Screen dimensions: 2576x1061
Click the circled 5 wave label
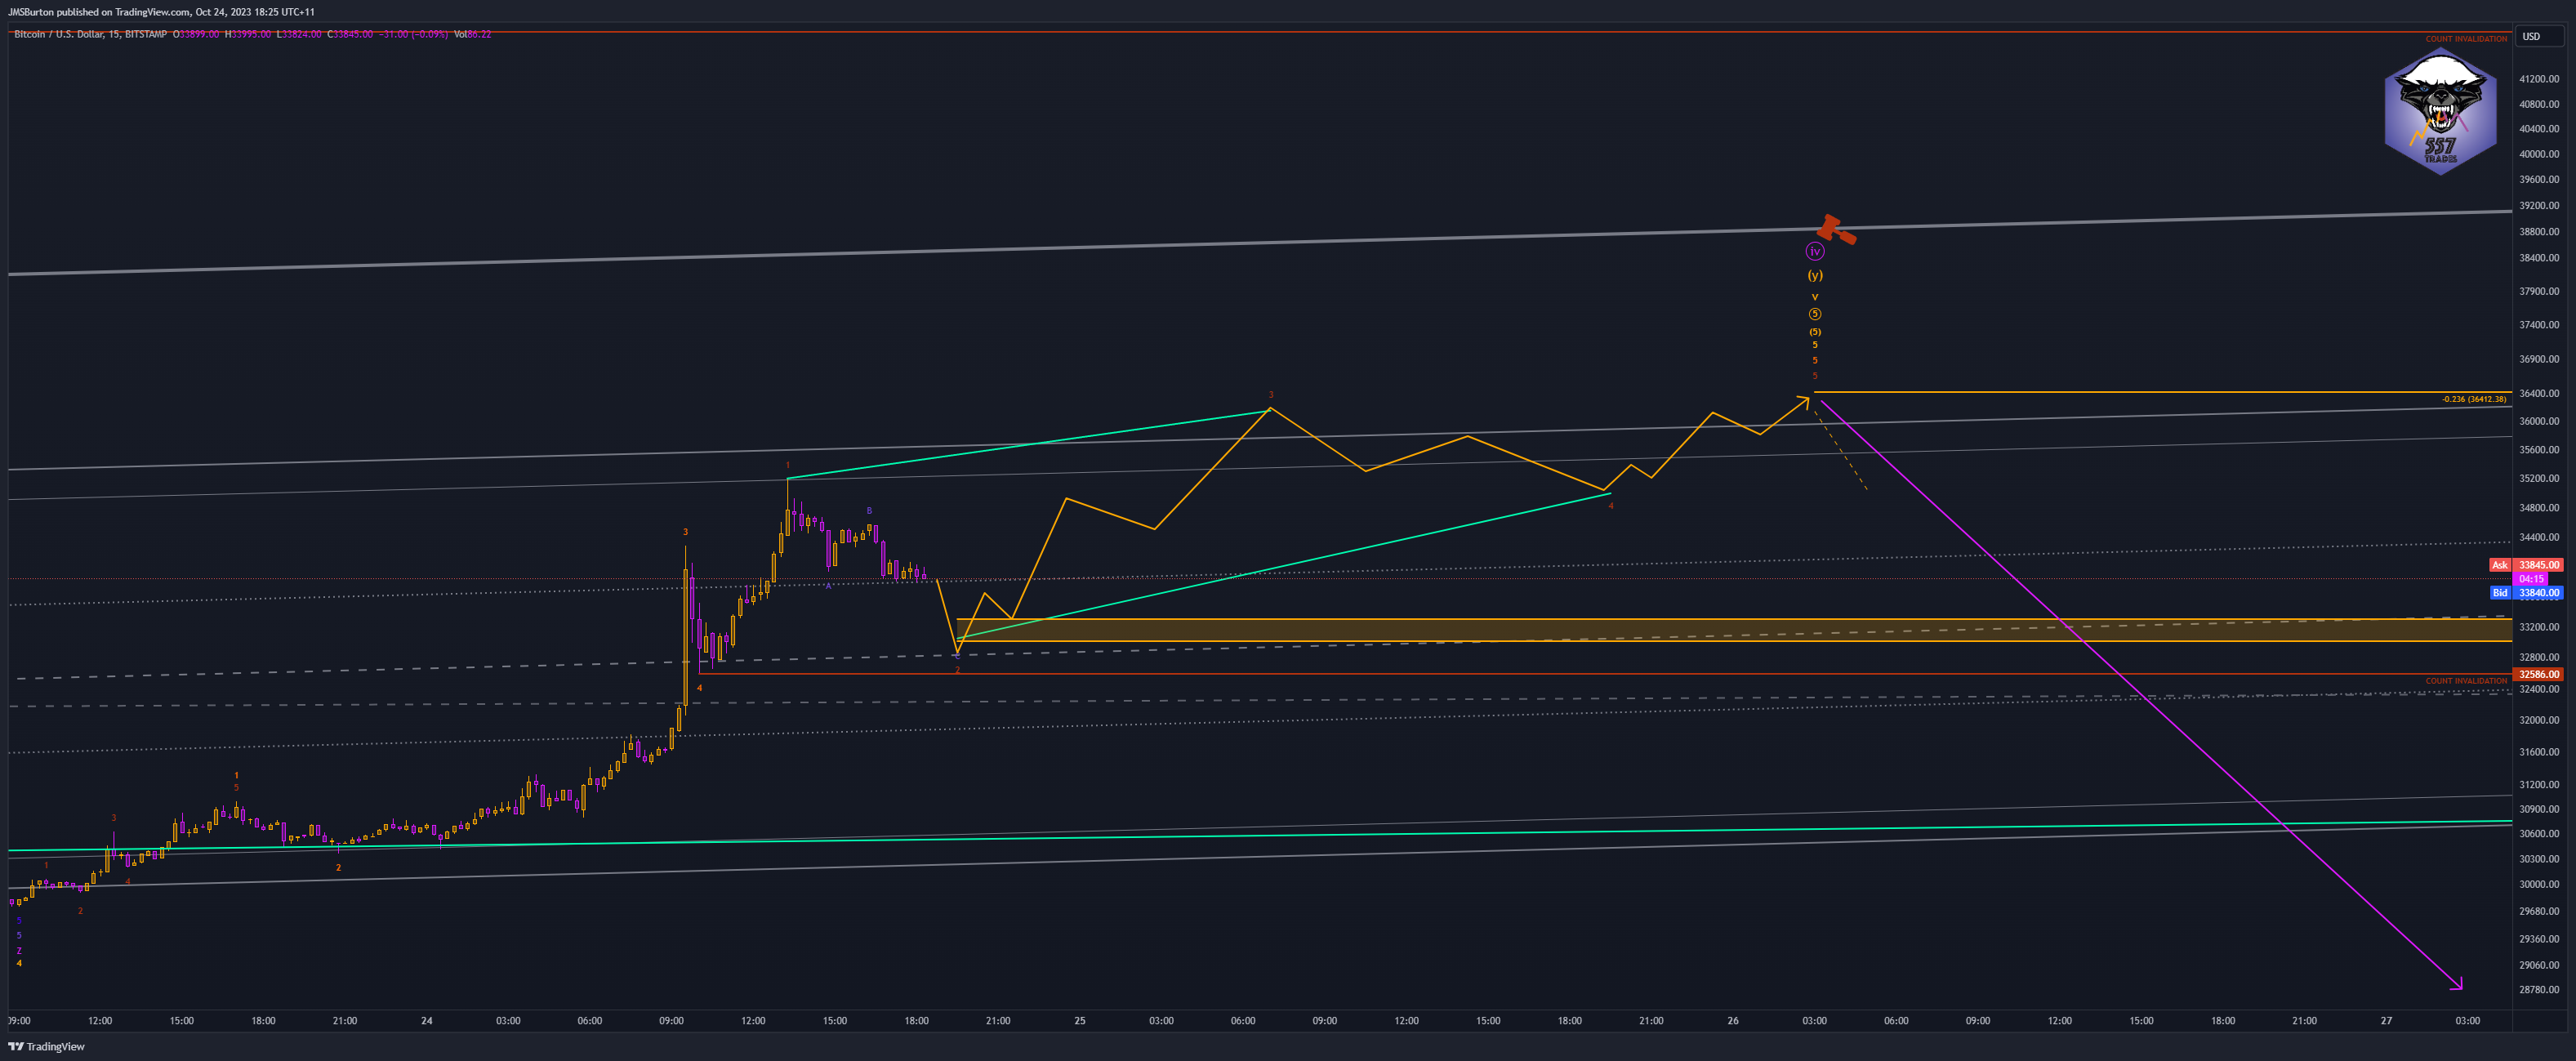[1815, 314]
